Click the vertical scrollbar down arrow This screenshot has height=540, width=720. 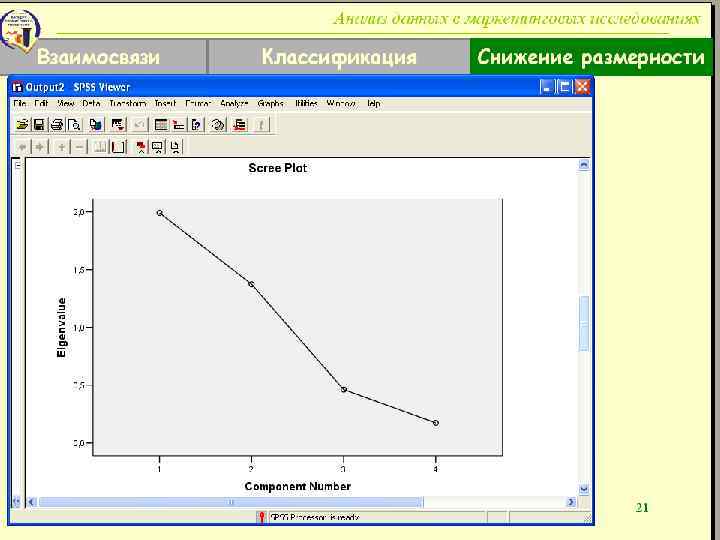pos(584,489)
